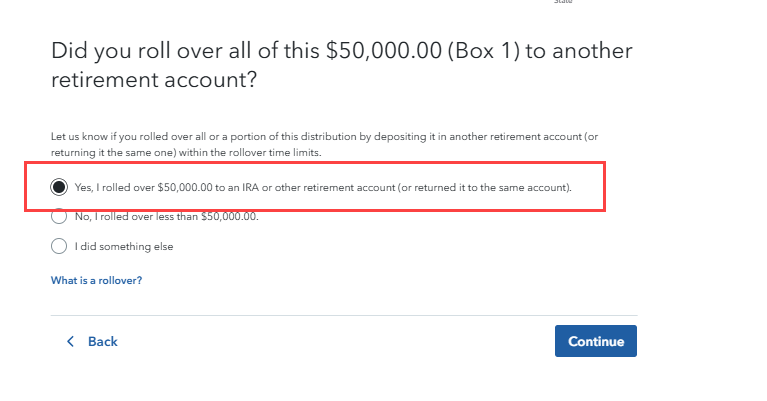Click the partially visible "State" label at top
The width and height of the screenshot is (767, 401).
pos(561,2)
